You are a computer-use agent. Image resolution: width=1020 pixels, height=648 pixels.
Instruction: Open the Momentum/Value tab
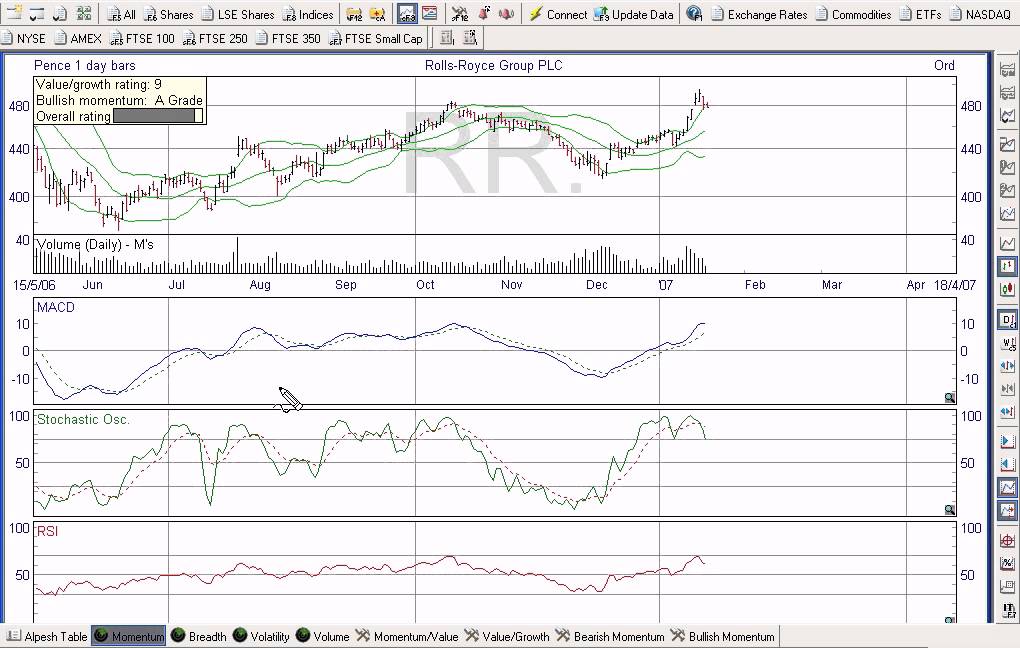[x=407, y=636]
